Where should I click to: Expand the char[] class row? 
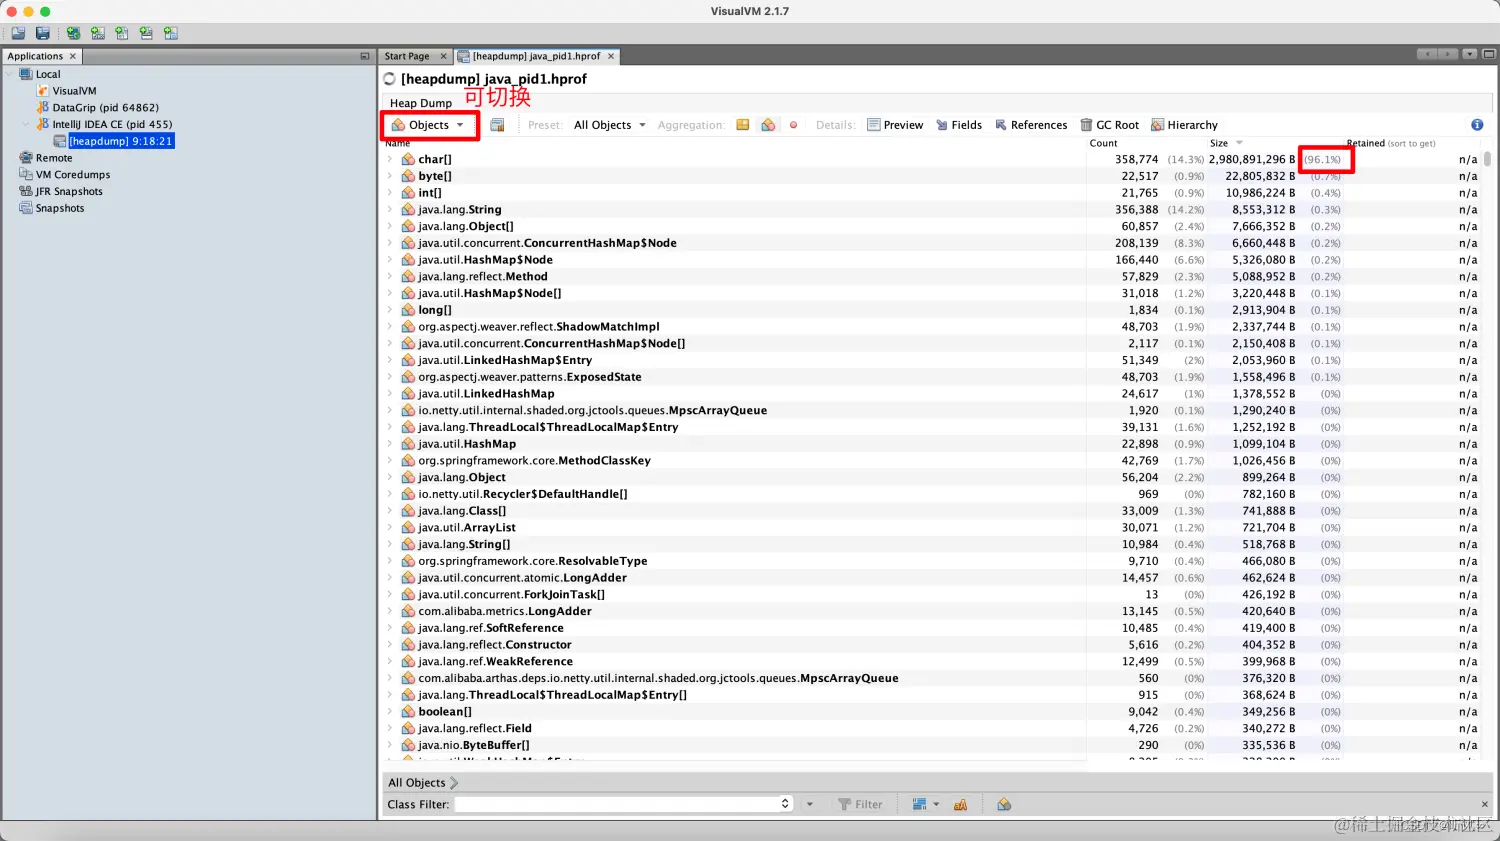click(390, 159)
